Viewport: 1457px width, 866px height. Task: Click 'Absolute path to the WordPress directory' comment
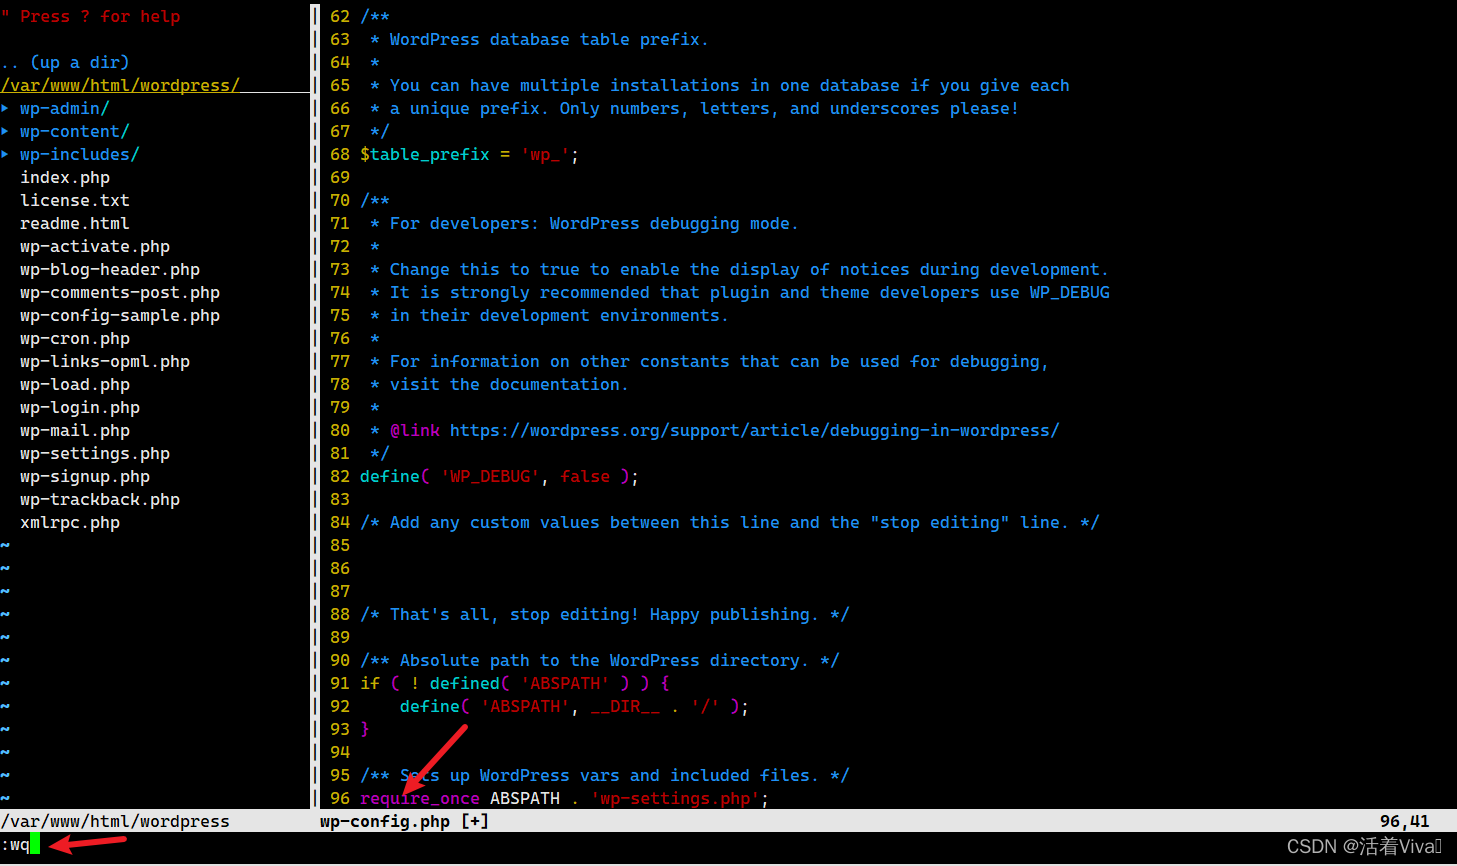(x=600, y=660)
